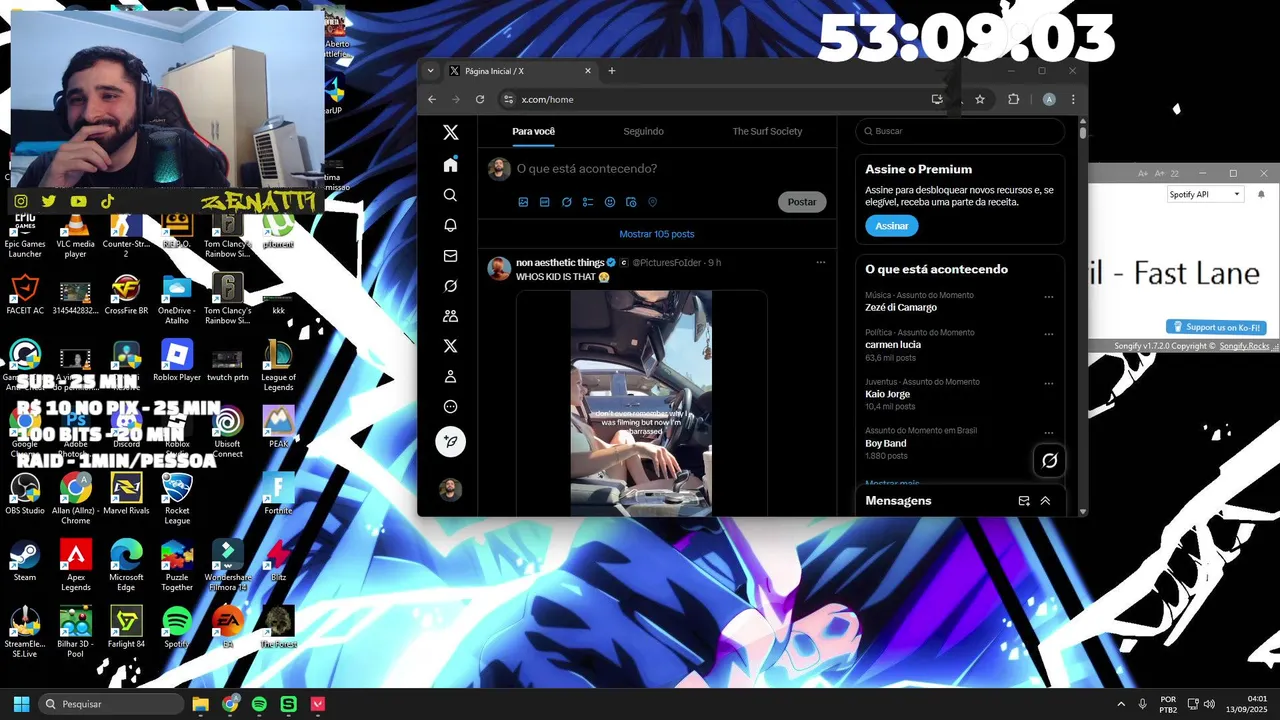Expand Mensagens panel with double chevron
Viewport: 1280px width, 720px height.
[1045, 501]
